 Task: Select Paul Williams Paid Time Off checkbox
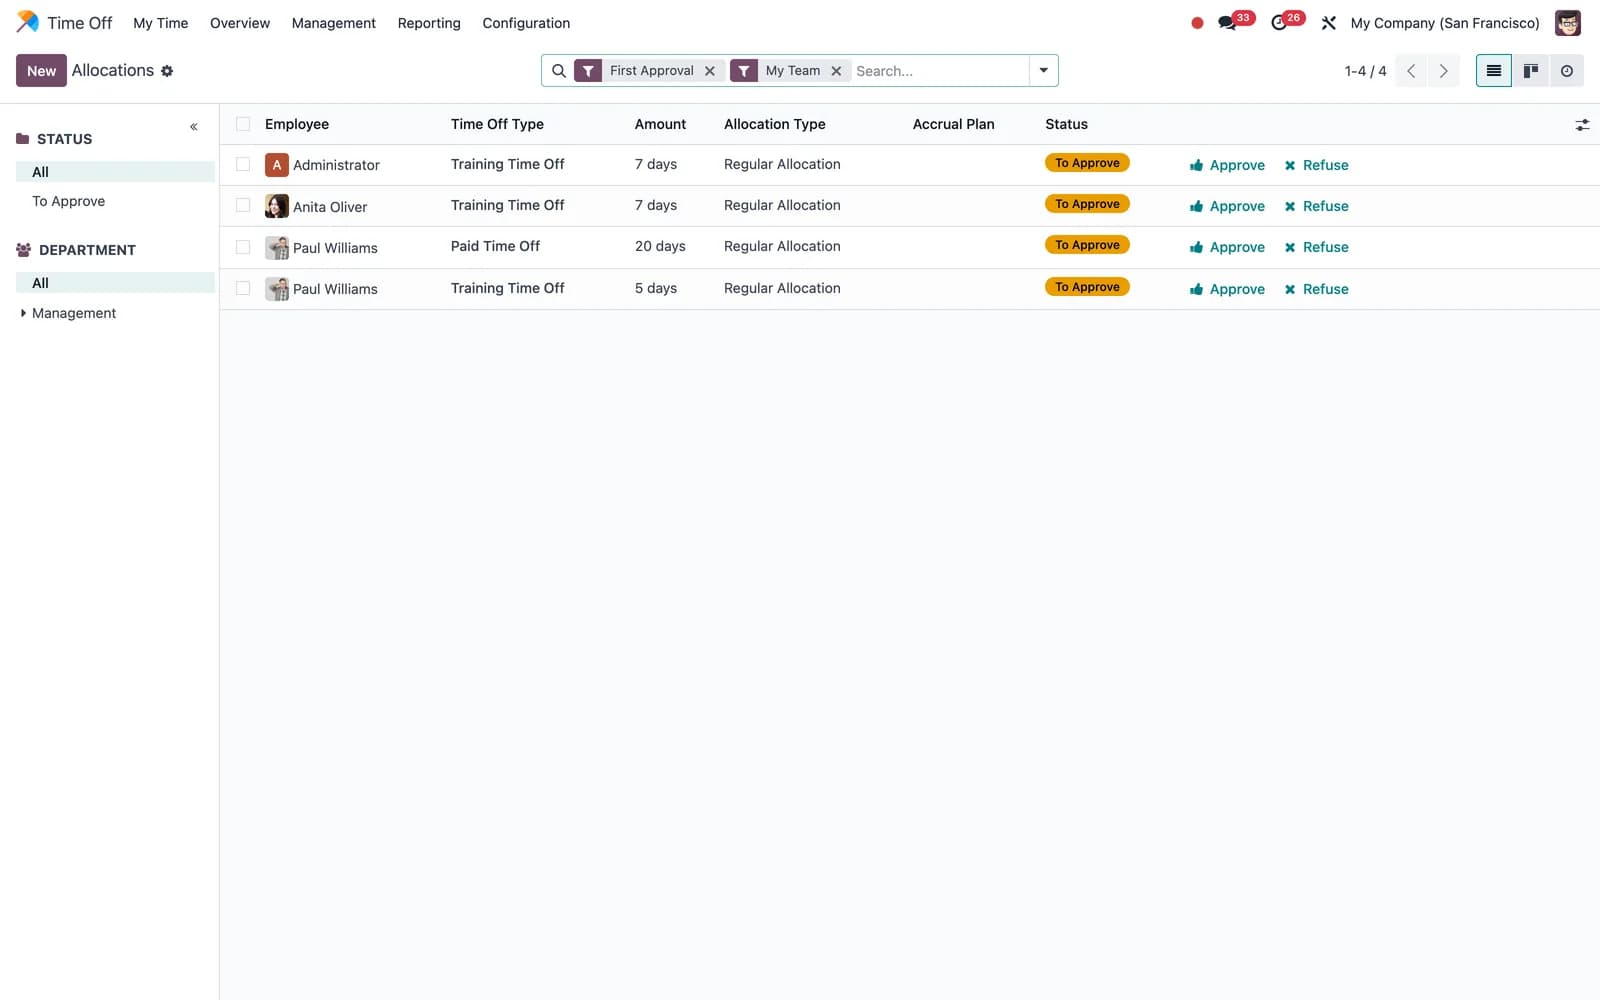click(243, 247)
